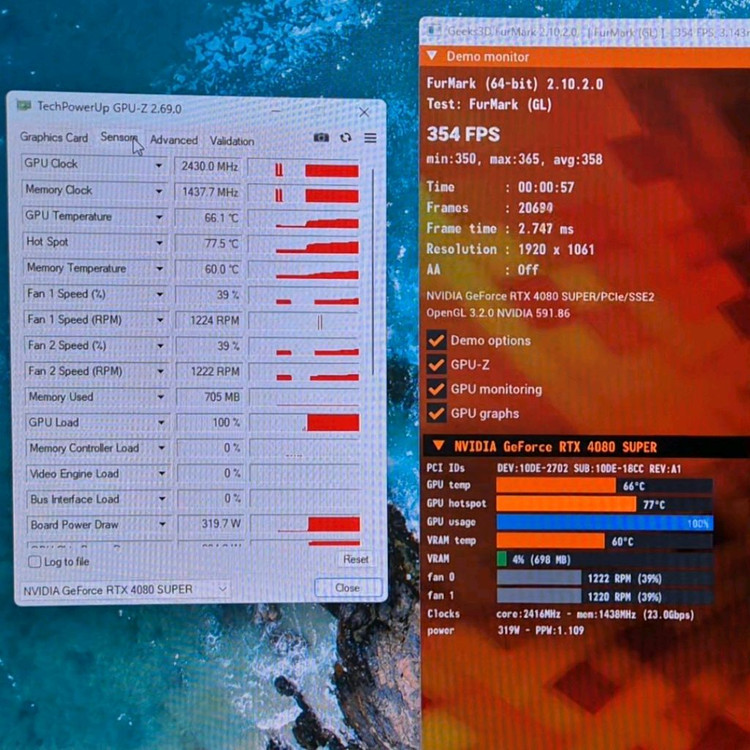Viewport: 750px width, 750px height.
Task: Open the Bus Interface Load dropdown
Action: coord(162,499)
